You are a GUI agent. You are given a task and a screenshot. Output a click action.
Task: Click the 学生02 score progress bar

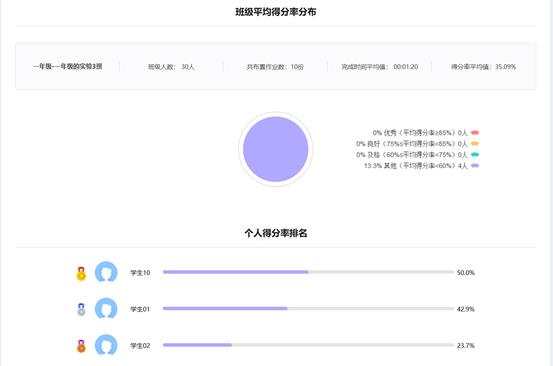[308, 345]
